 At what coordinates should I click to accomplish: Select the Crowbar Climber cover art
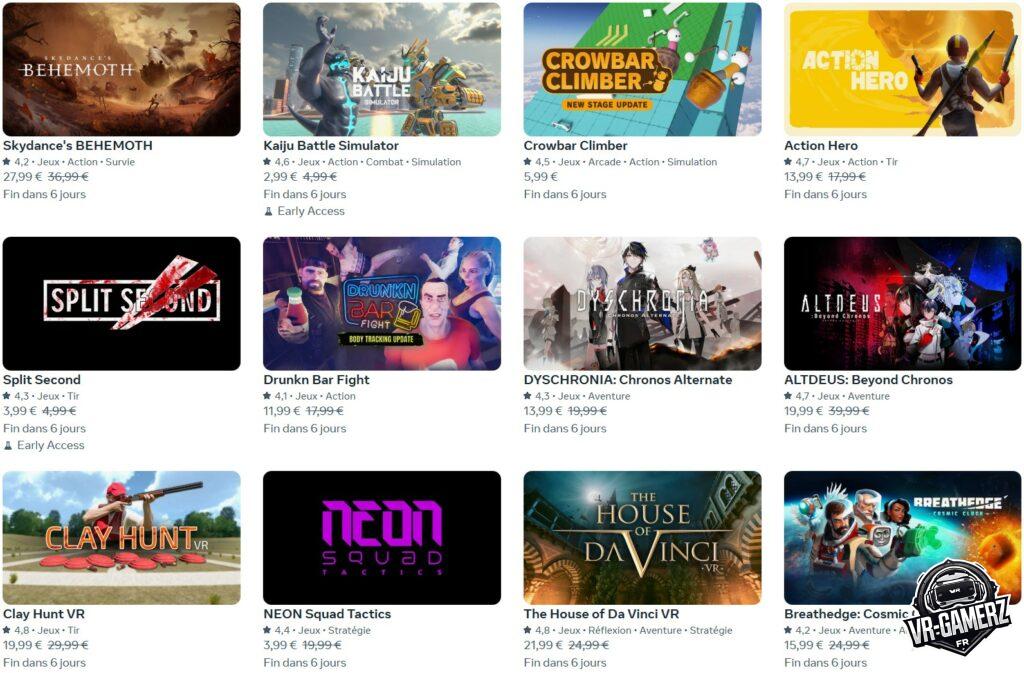coord(643,69)
